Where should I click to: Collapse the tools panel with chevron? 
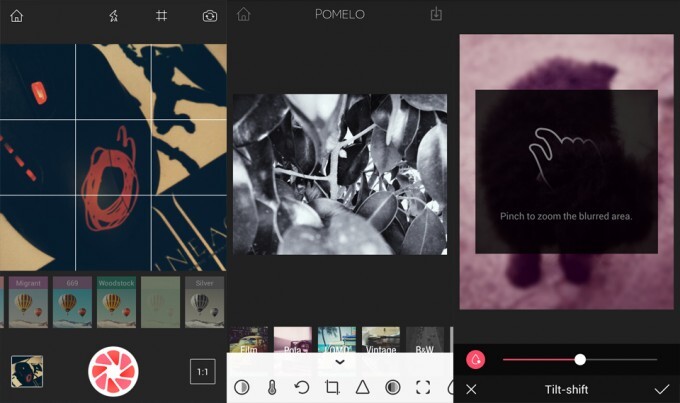pyautogui.click(x=340, y=362)
